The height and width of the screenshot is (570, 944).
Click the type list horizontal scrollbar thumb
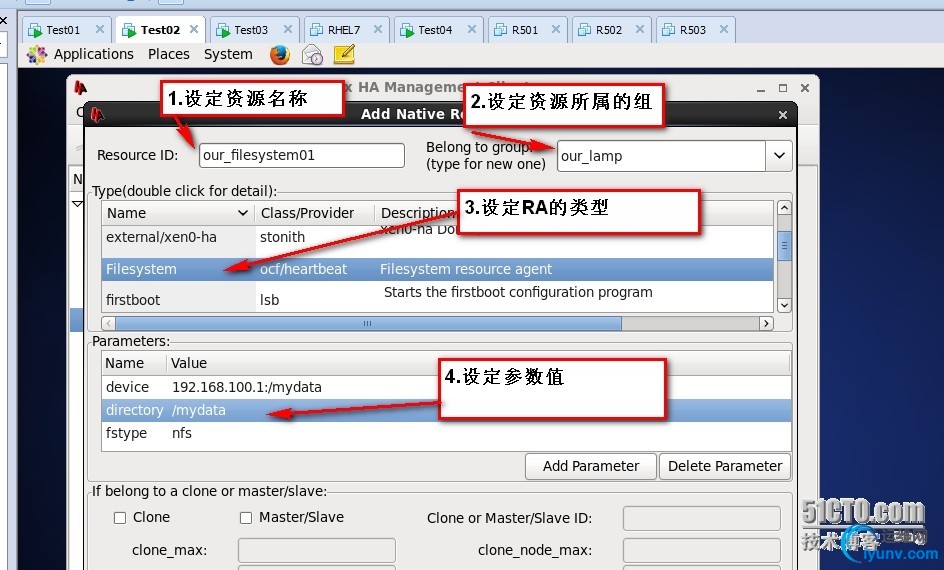[x=368, y=323]
